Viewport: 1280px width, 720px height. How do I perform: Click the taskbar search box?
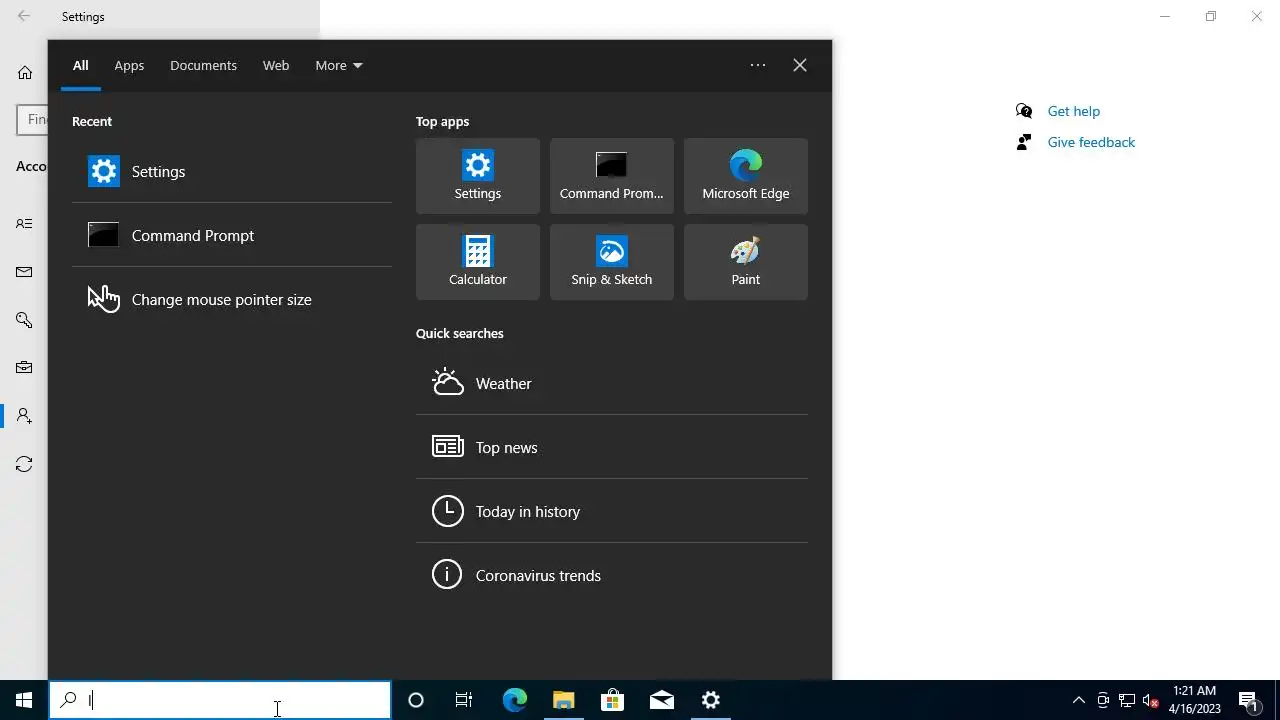click(x=220, y=700)
